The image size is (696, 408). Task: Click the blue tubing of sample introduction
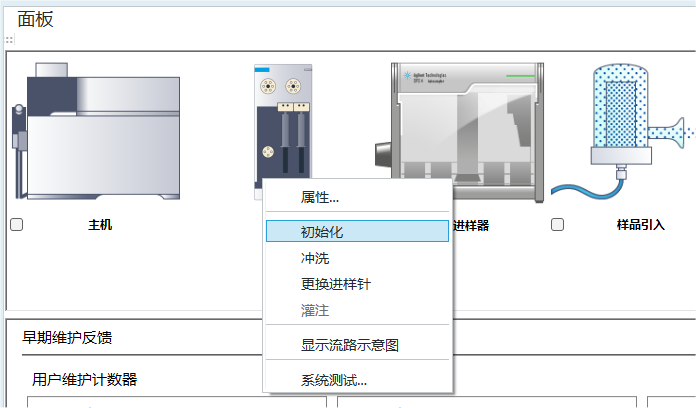tap(586, 189)
